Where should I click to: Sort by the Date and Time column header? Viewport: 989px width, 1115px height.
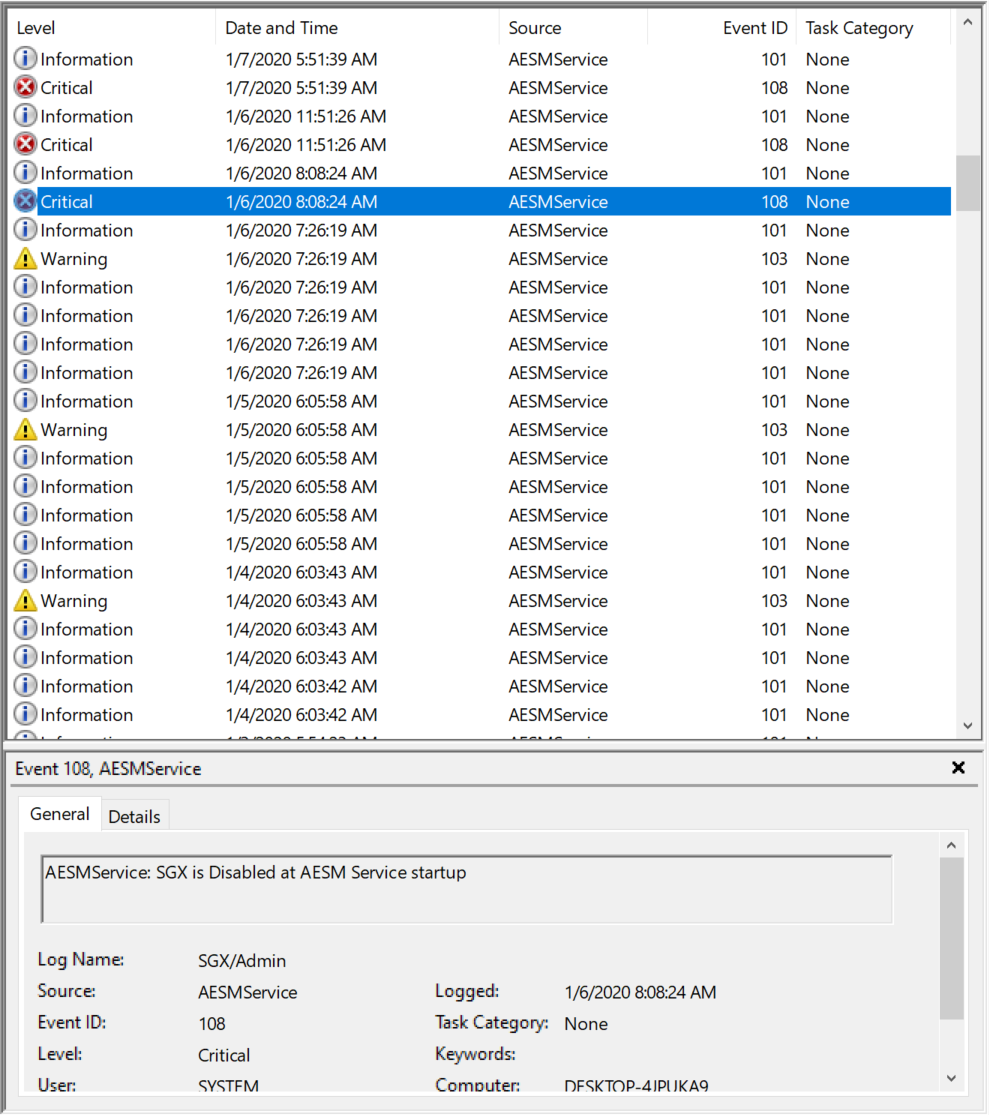(357, 28)
